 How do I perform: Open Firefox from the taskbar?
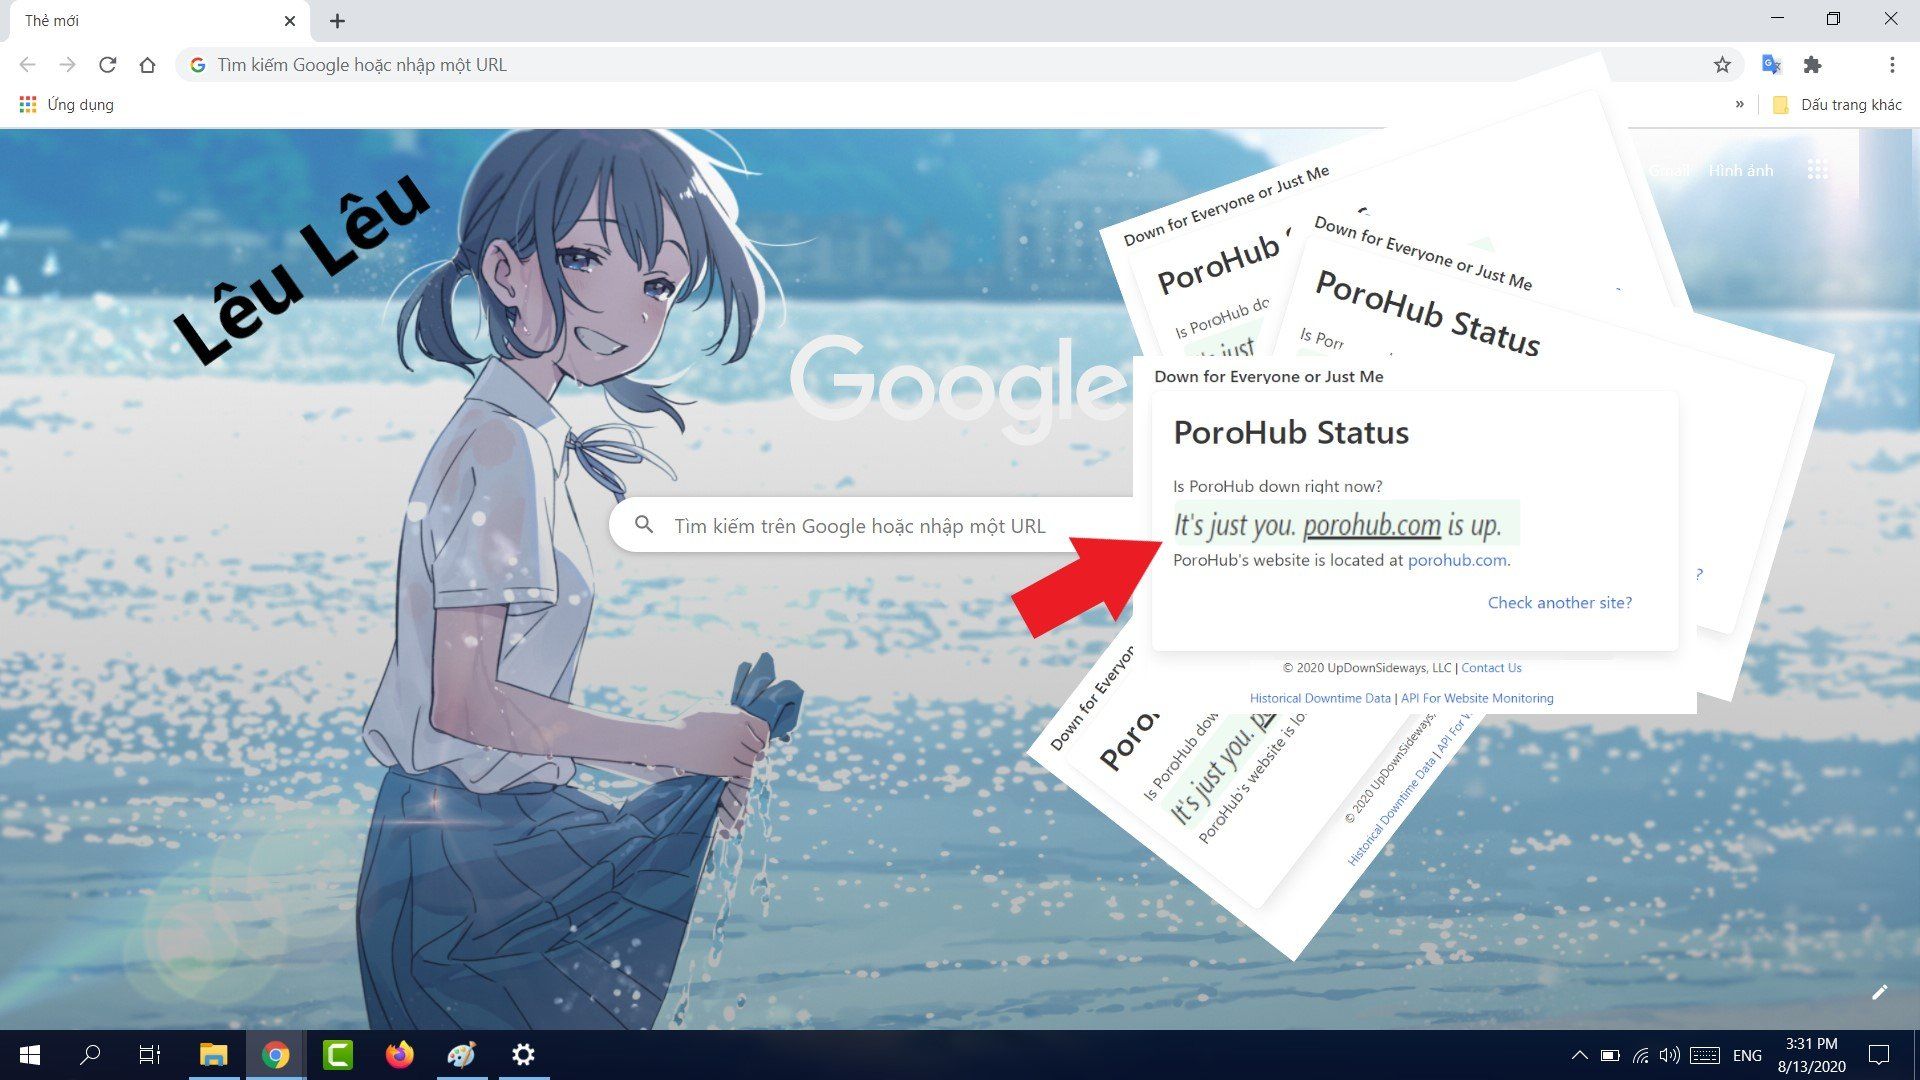click(x=399, y=1055)
